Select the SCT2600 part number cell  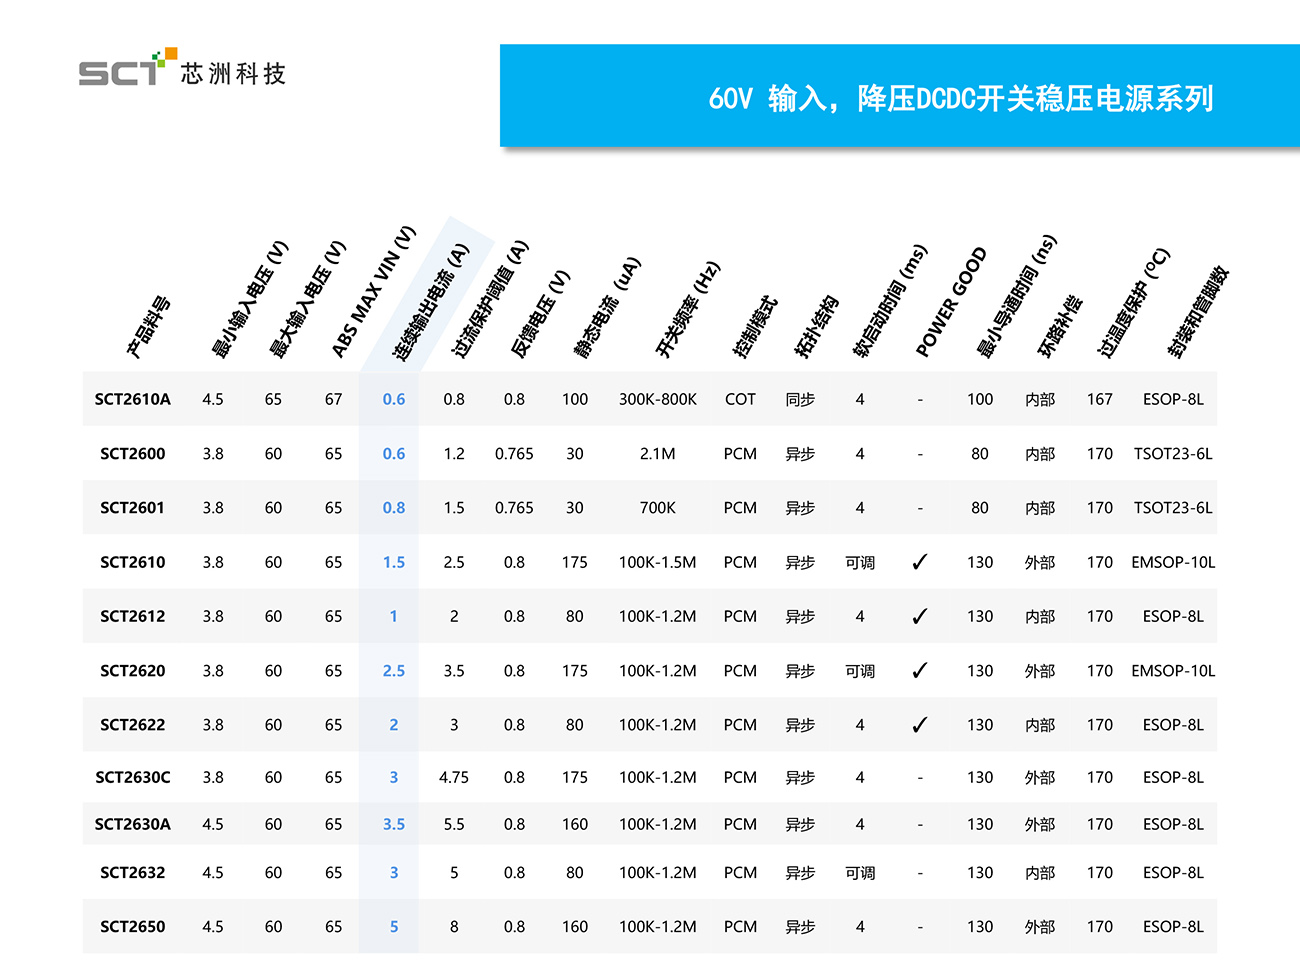(x=133, y=453)
